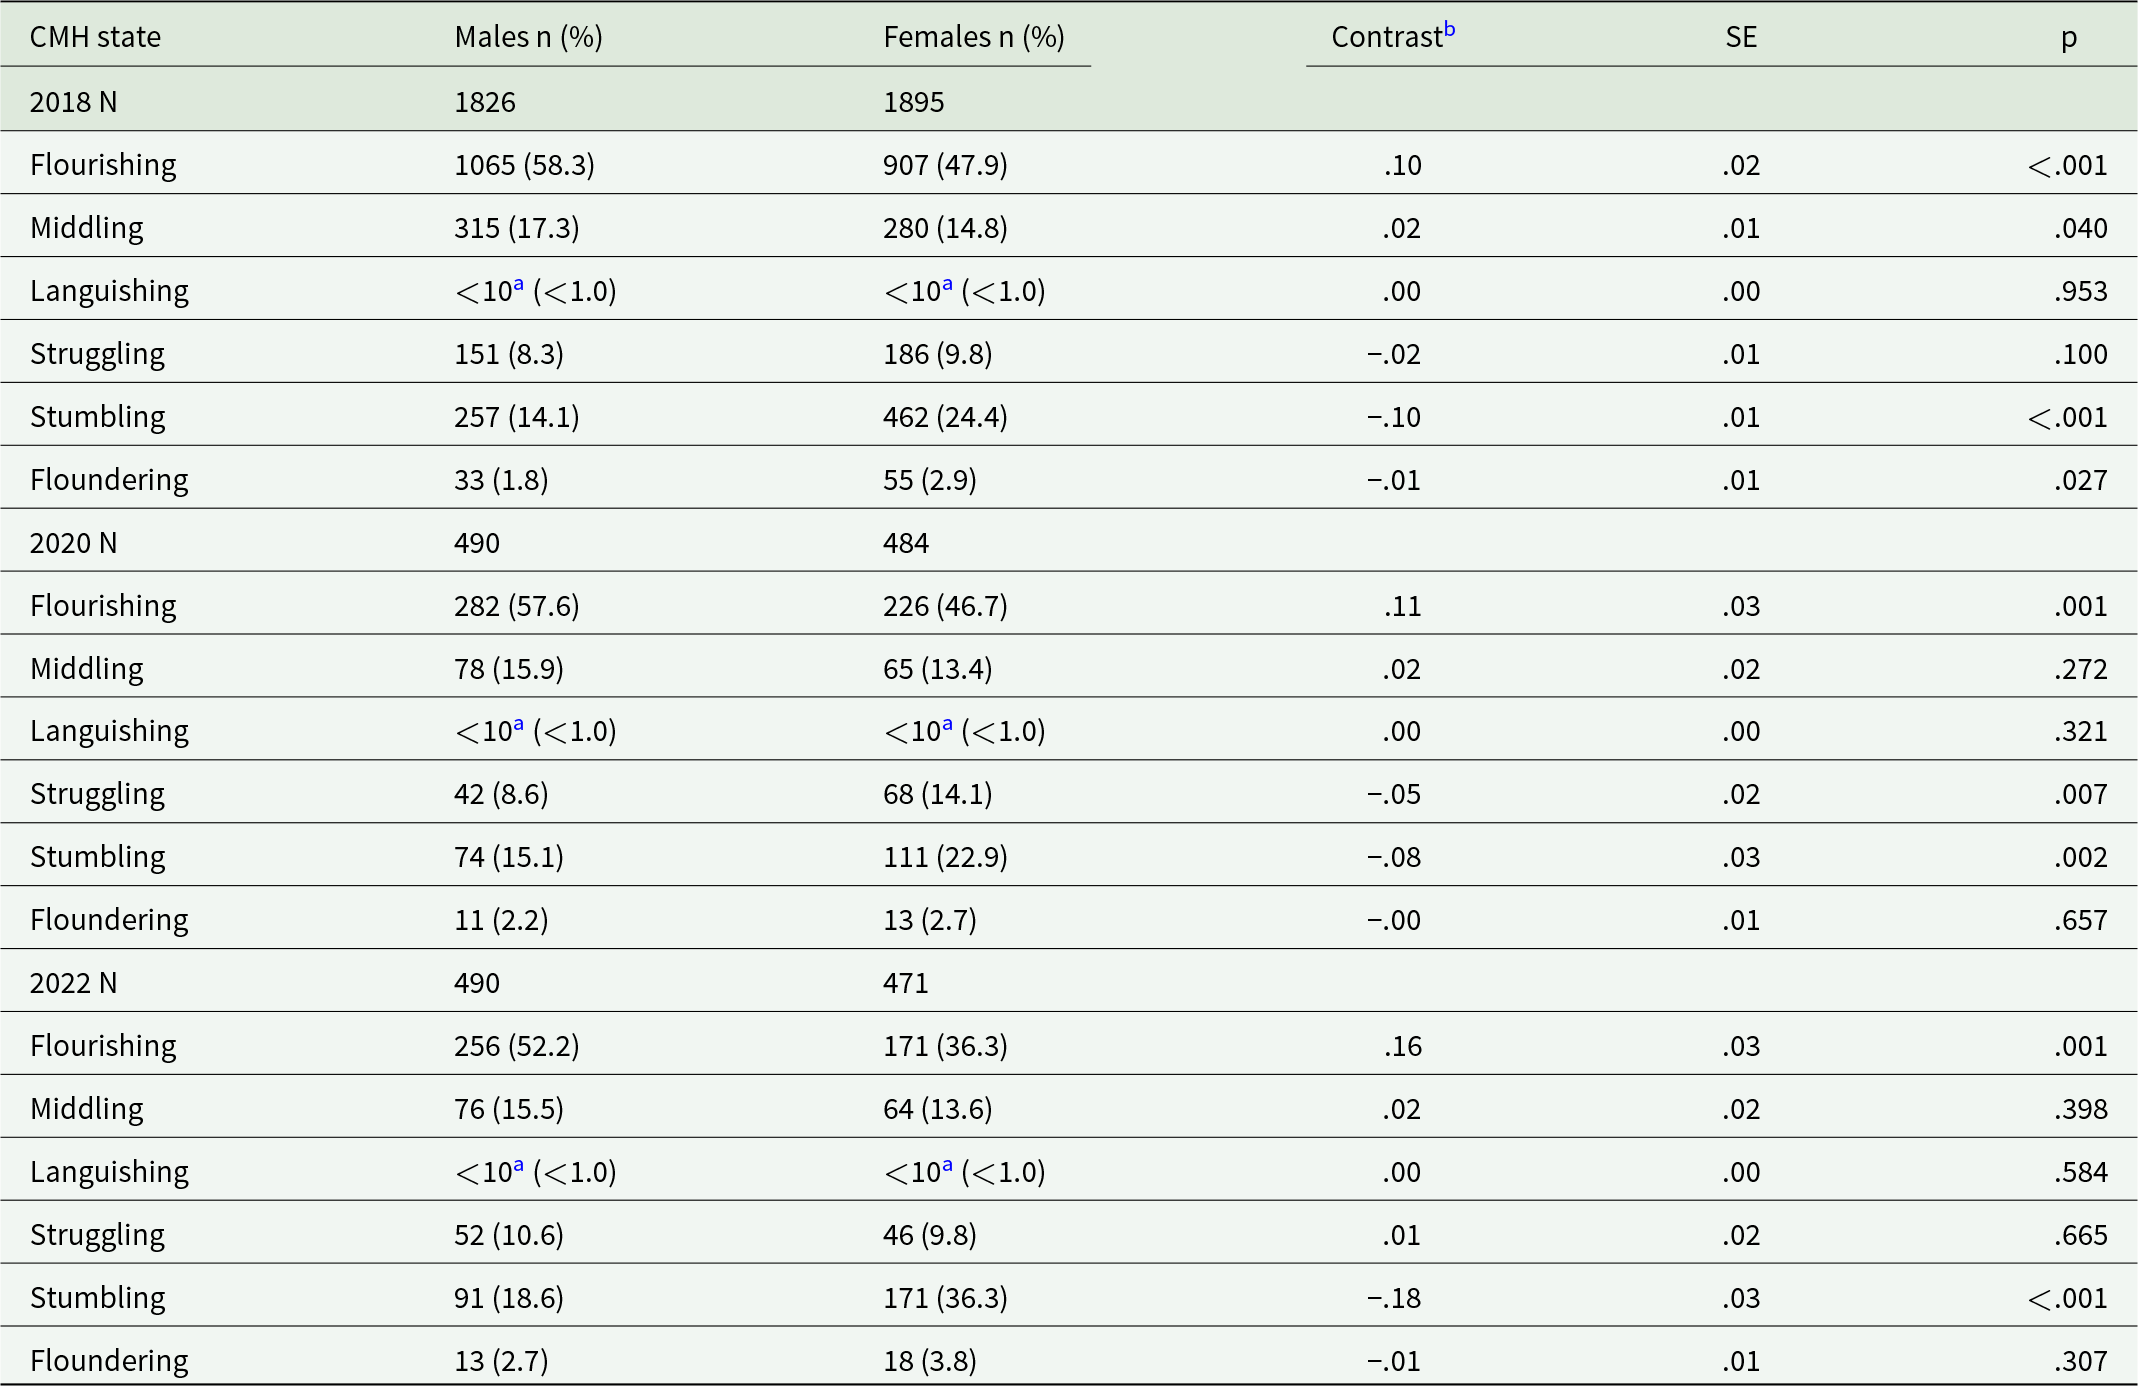Screen dimensions: 2138x1386
Task: Open footnote a in 2018 Languishing females cell
Action: (x=947, y=284)
